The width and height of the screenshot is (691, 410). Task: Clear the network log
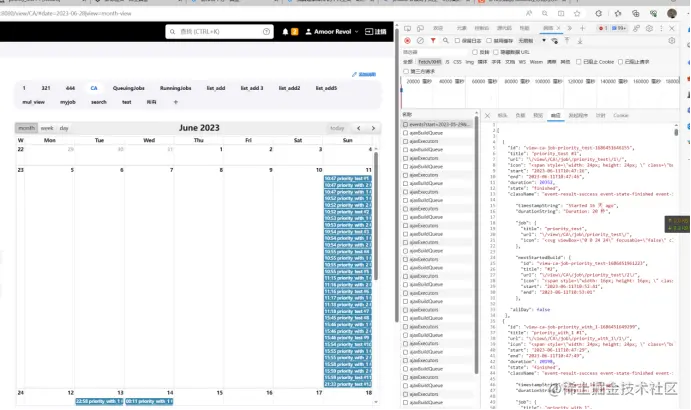click(420, 41)
